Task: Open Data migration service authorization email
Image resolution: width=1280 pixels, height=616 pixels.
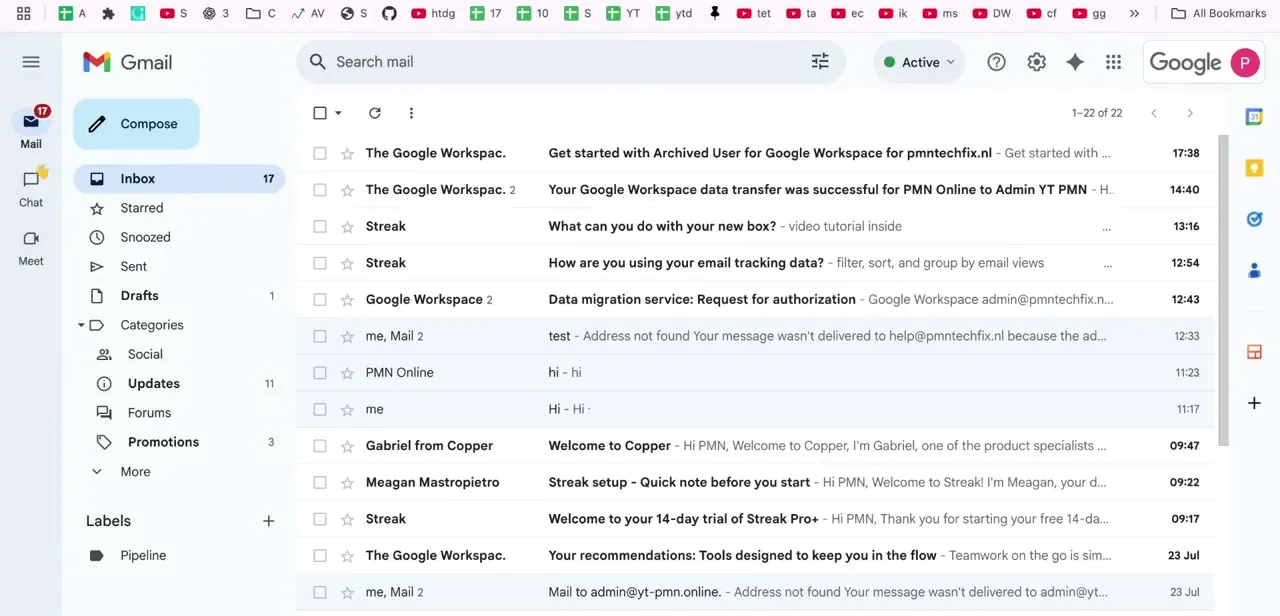Action: point(756,299)
